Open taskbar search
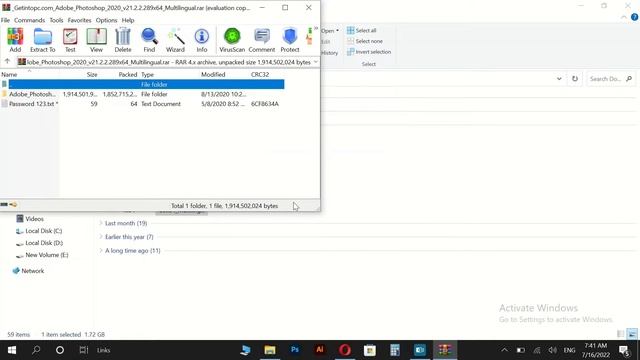The height and width of the screenshot is (360, 640). click(36, 350)
